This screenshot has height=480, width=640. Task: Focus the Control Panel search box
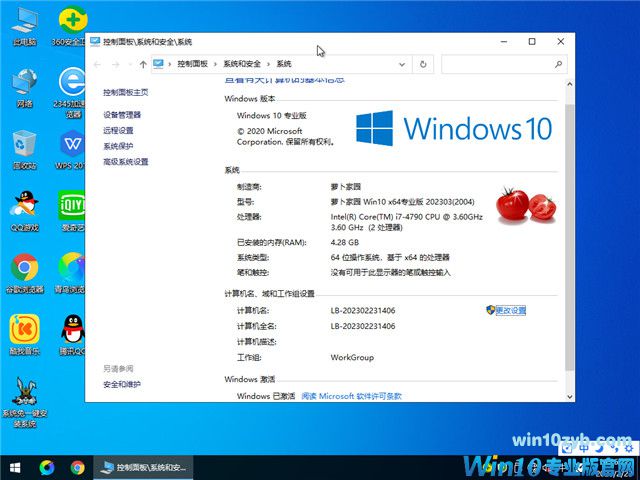click(504, 64)
